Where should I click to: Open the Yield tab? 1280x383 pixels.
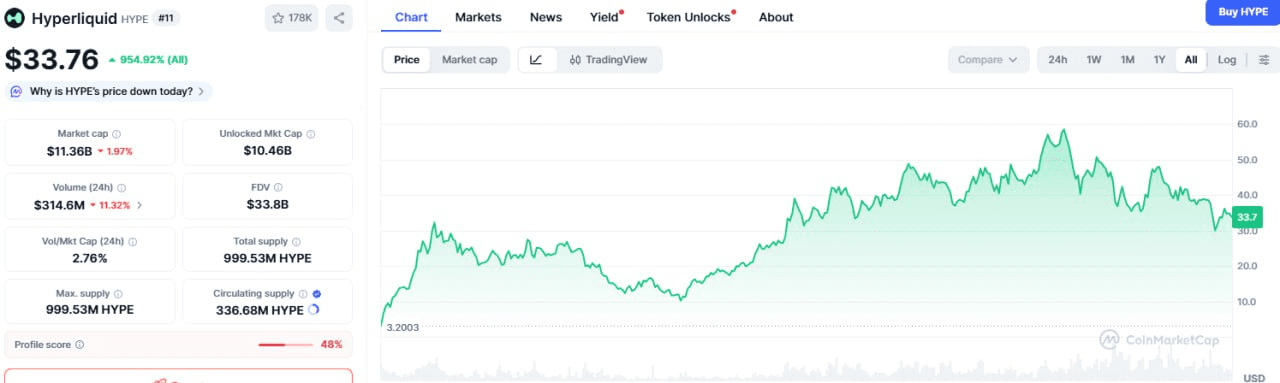(x=605, y=17)
